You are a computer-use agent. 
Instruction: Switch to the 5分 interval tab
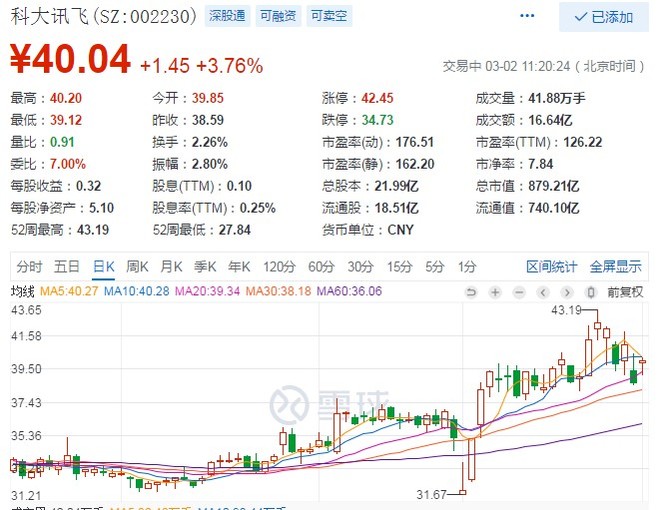tap(435, 267)
